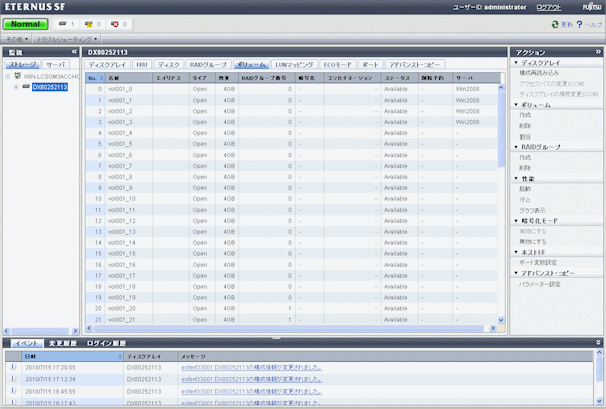Click 作成 under ボリューム actions
Viewport: 606px width, 409px height.
pyautogui.click(x=525, y=115)
